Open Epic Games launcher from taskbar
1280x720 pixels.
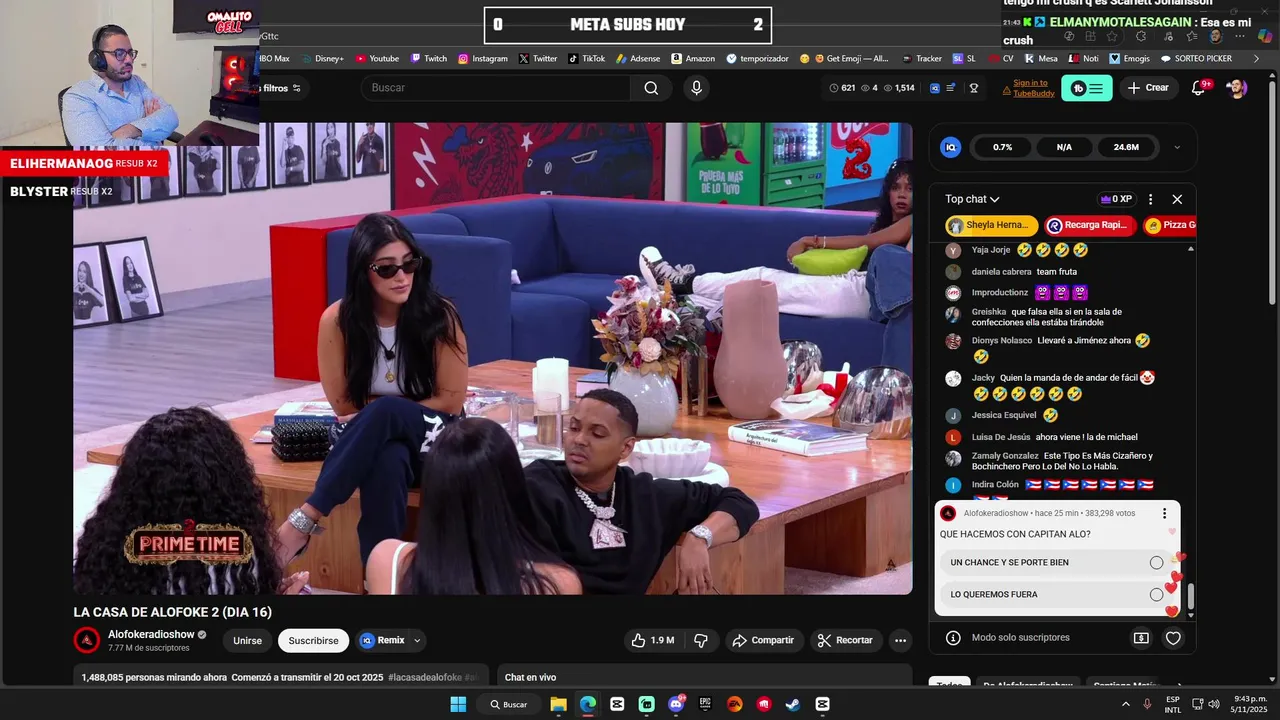point(705,704)
